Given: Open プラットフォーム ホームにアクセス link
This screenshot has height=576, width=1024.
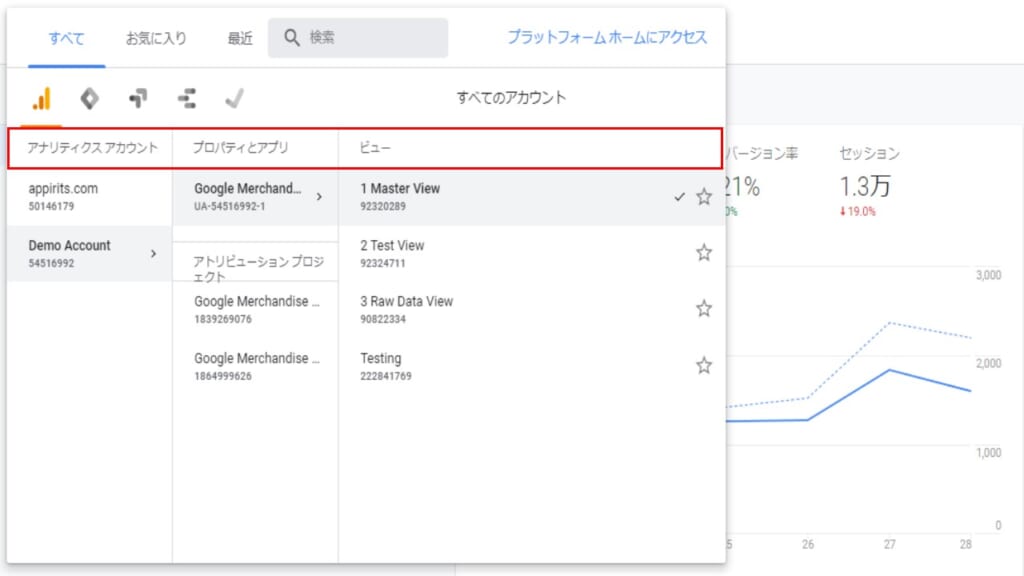Looking at the screenshot, I should coord(607,37).
